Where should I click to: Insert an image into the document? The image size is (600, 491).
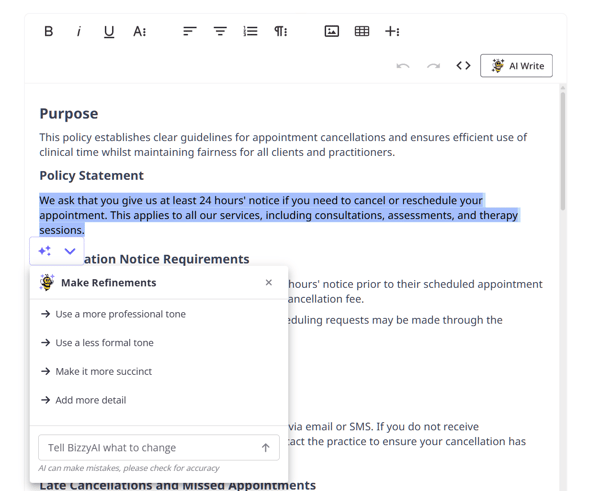coord(332,31)
